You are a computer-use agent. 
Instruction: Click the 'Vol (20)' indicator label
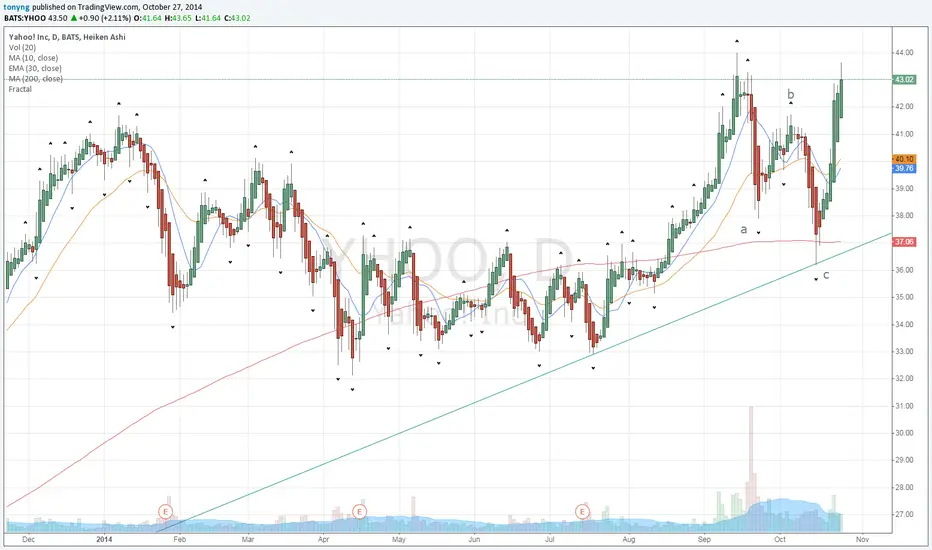[x=22, y=48]
